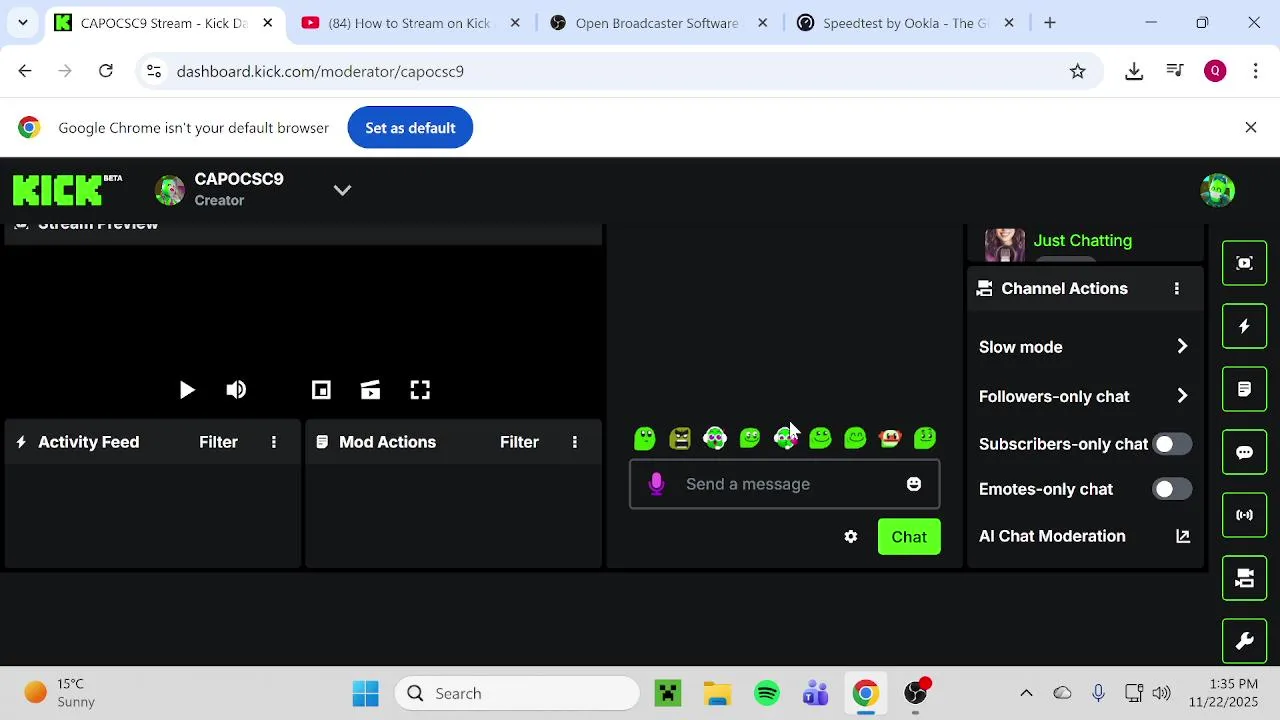
Task: Open chat settings gear icon
Action: click(x=851, y=537)
